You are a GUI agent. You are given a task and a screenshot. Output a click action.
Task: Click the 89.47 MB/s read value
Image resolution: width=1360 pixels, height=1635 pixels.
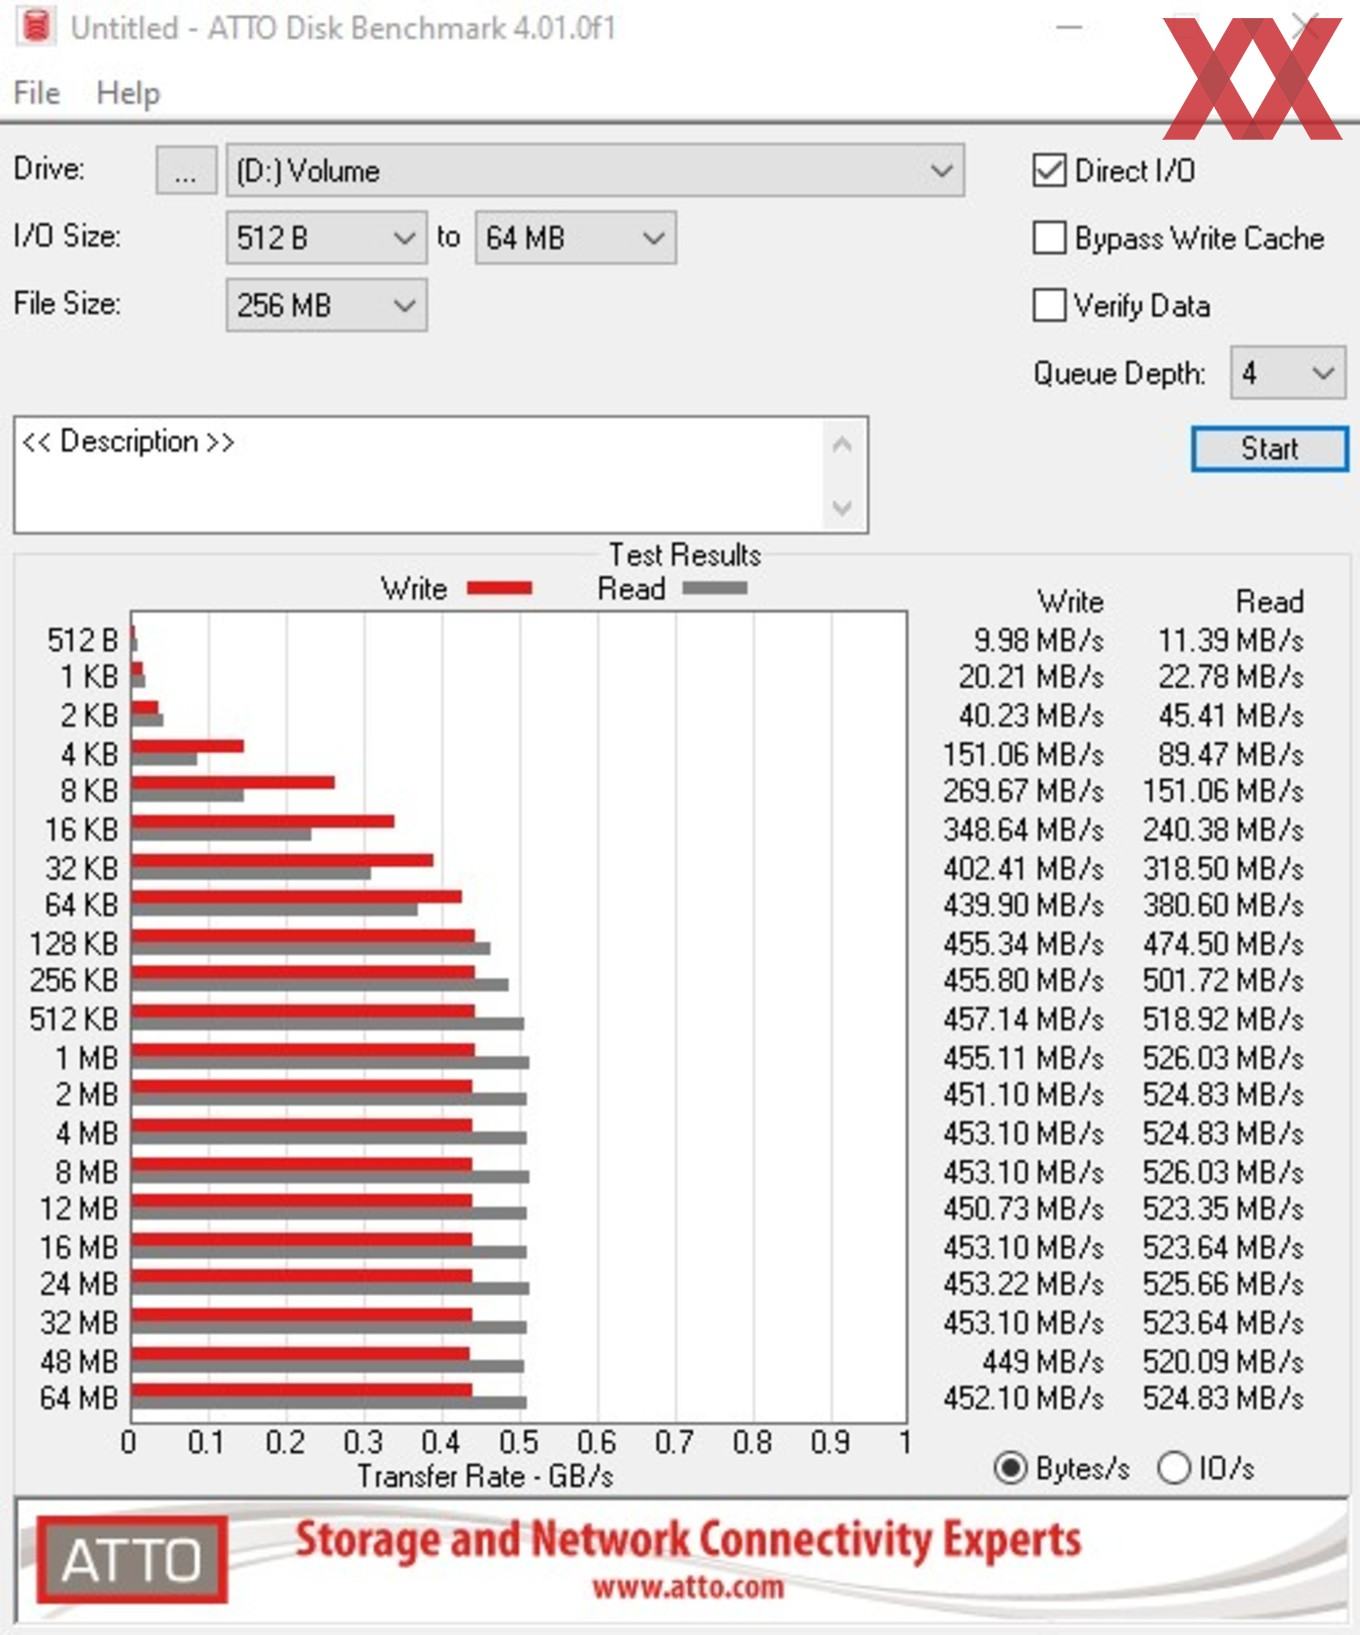click(x=1230, y=754)
